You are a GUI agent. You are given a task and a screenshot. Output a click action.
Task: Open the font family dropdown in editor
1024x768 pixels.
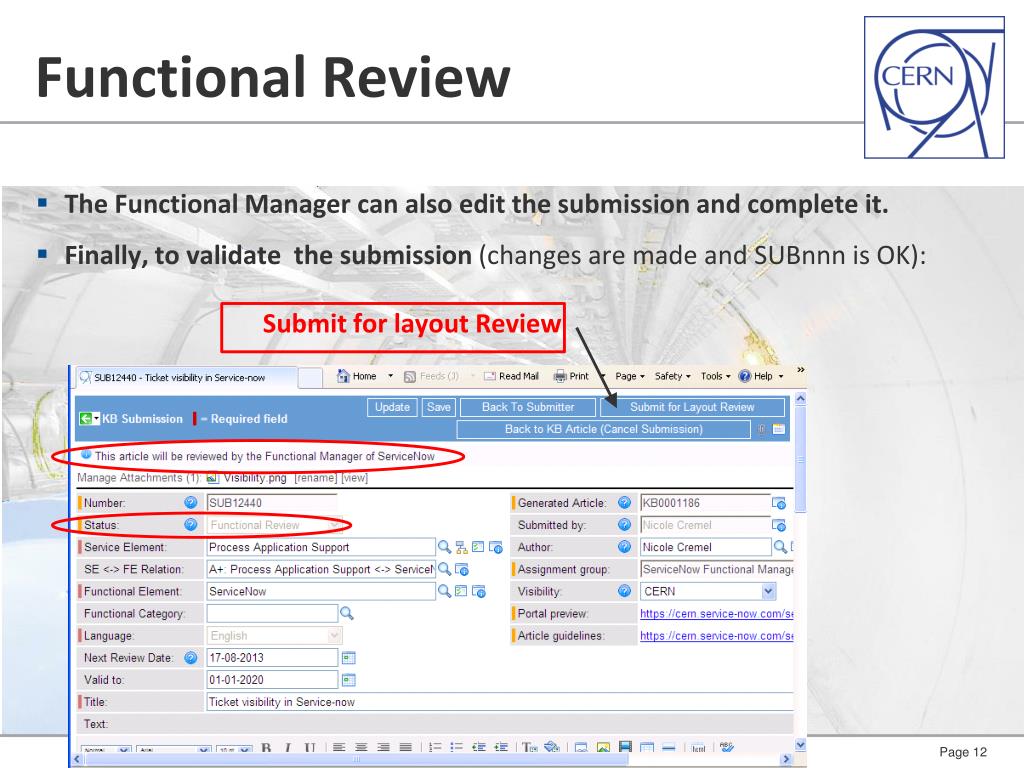173,750
